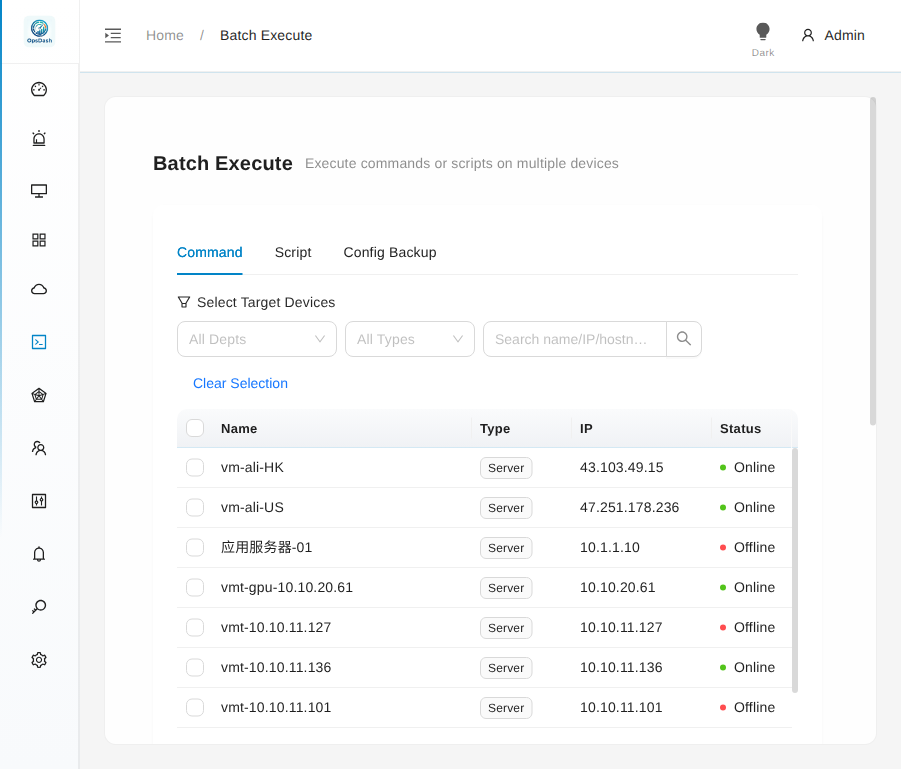Open the alarm siren sidebar icon
The image size is (901, 769).
point(39,139)
